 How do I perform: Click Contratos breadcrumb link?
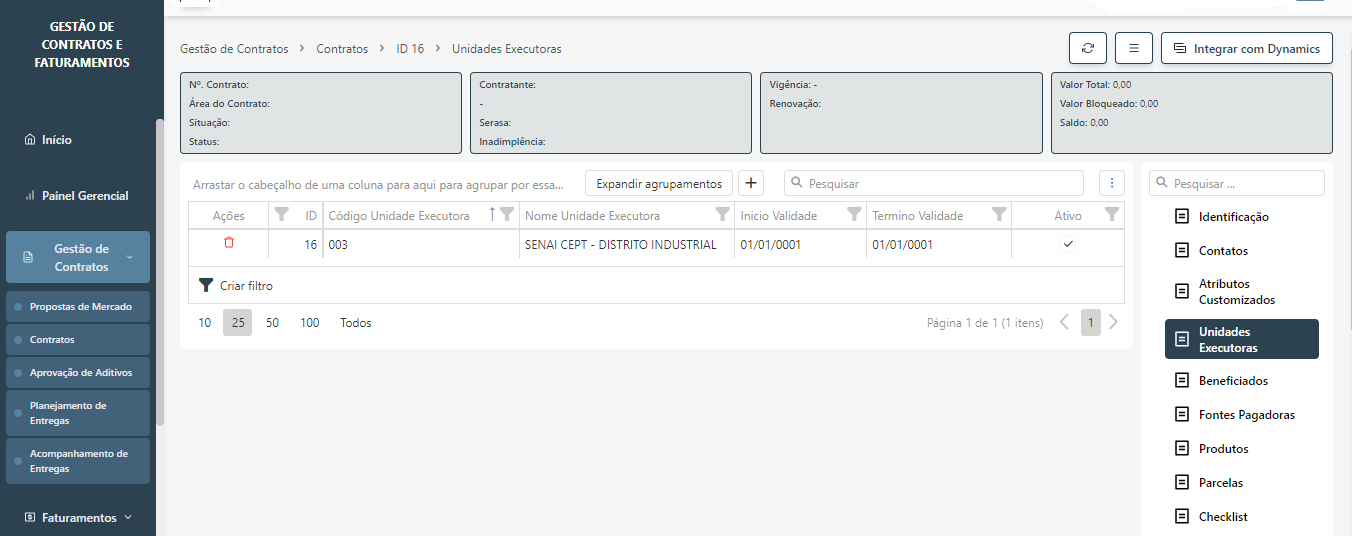tap(342, 49)
